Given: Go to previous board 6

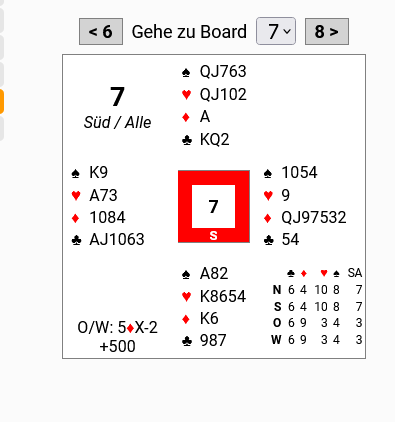Looking at the screenshot, I should tap(101, 32).
